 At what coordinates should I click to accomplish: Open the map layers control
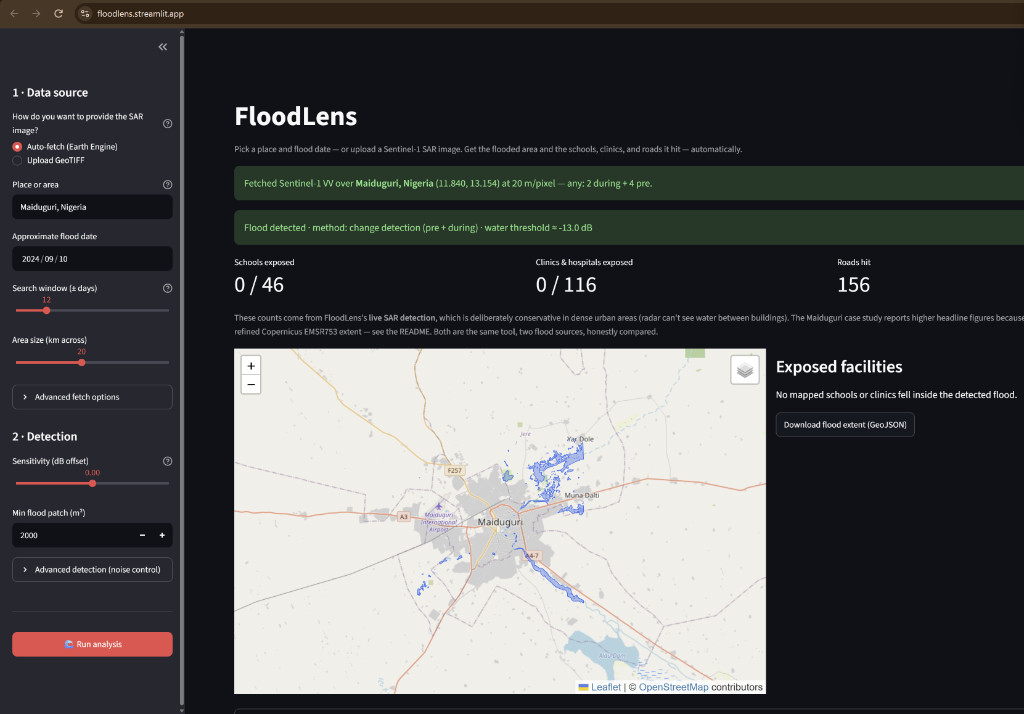point(744,370)
